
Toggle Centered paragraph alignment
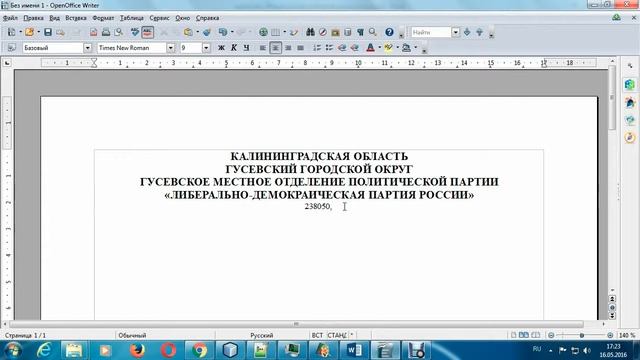coord(276,48)
